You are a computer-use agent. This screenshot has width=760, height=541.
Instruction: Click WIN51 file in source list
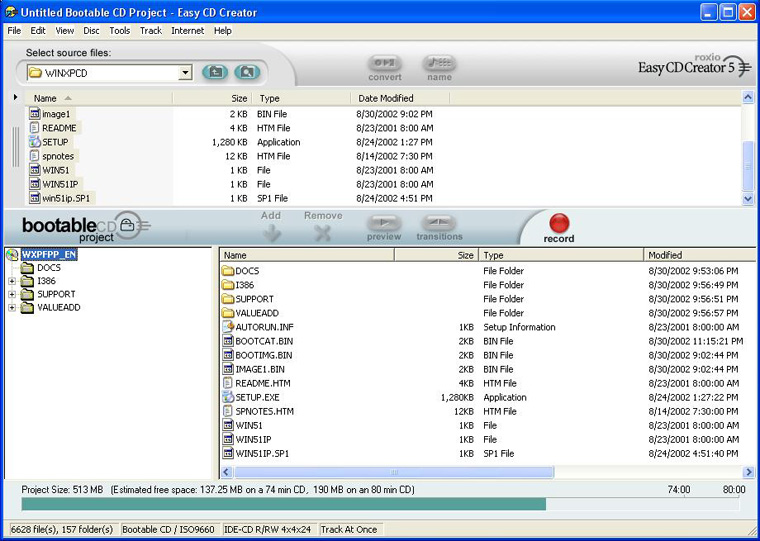[x=56, y=170]
